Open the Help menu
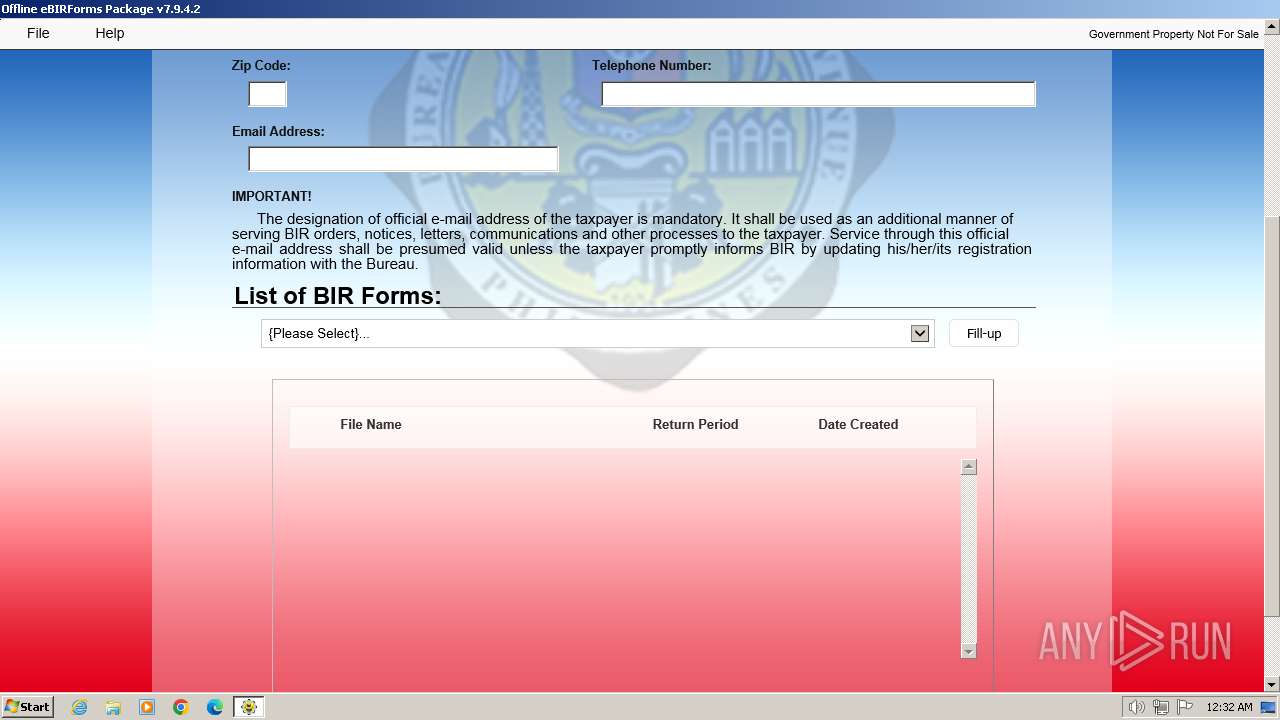Screen dimensions: 1280x720 [110, 33]
